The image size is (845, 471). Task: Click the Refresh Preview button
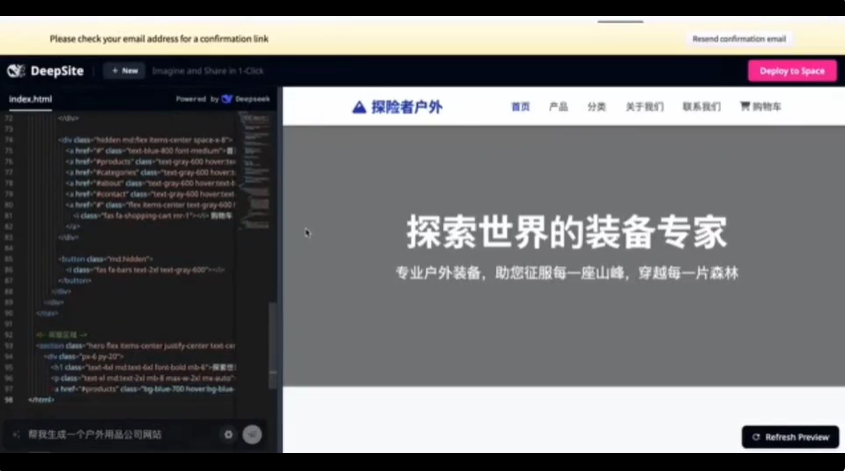[791, 437]
